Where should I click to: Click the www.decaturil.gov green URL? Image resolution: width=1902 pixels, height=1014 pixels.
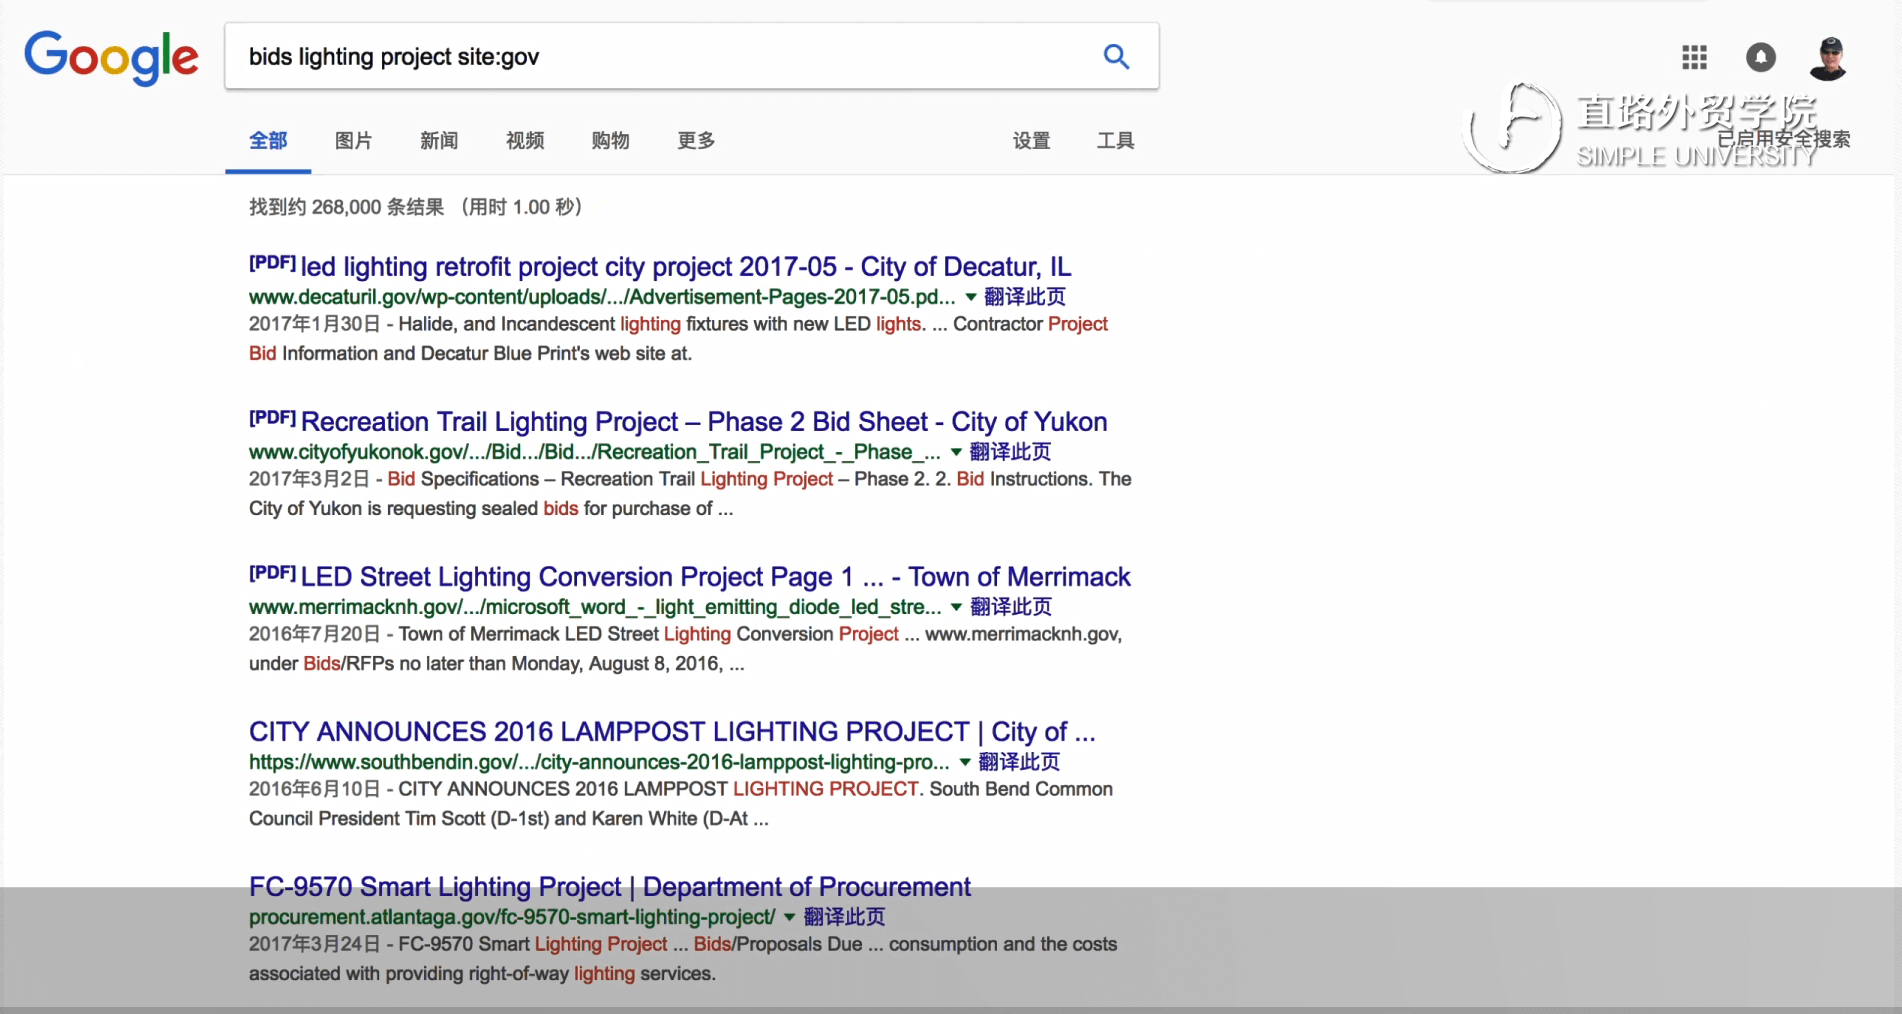[x=602, y=297]
